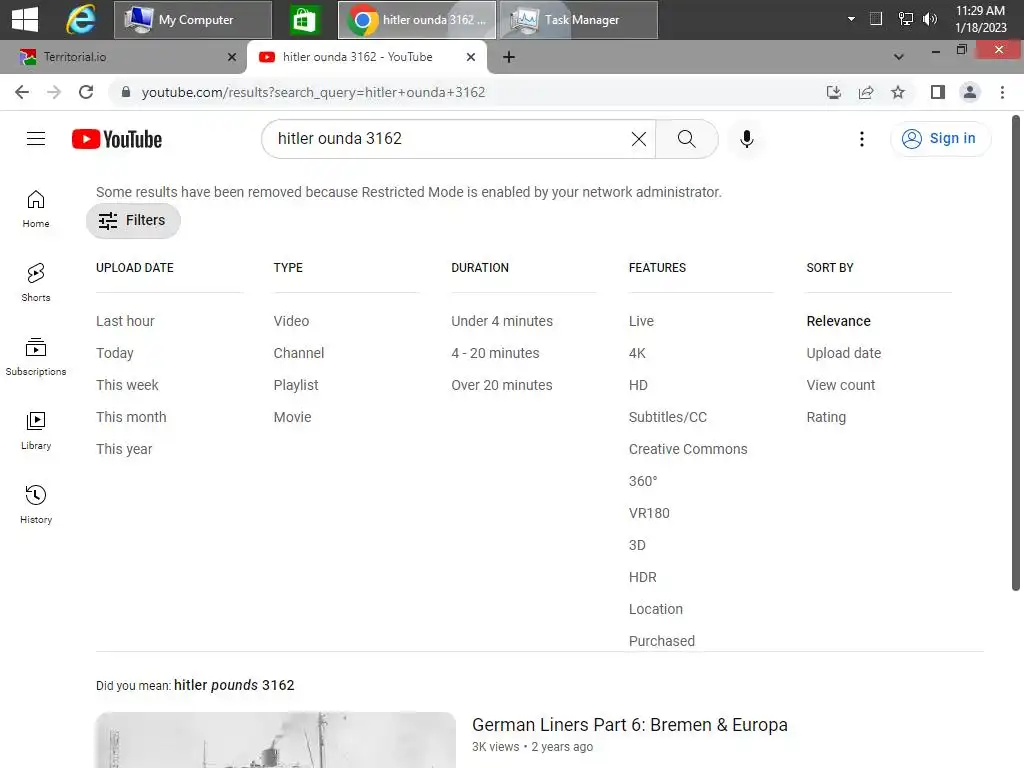This screenshot has height=768, width=1024.
Task: Sort results by Upload date
Action: point(844,353)
